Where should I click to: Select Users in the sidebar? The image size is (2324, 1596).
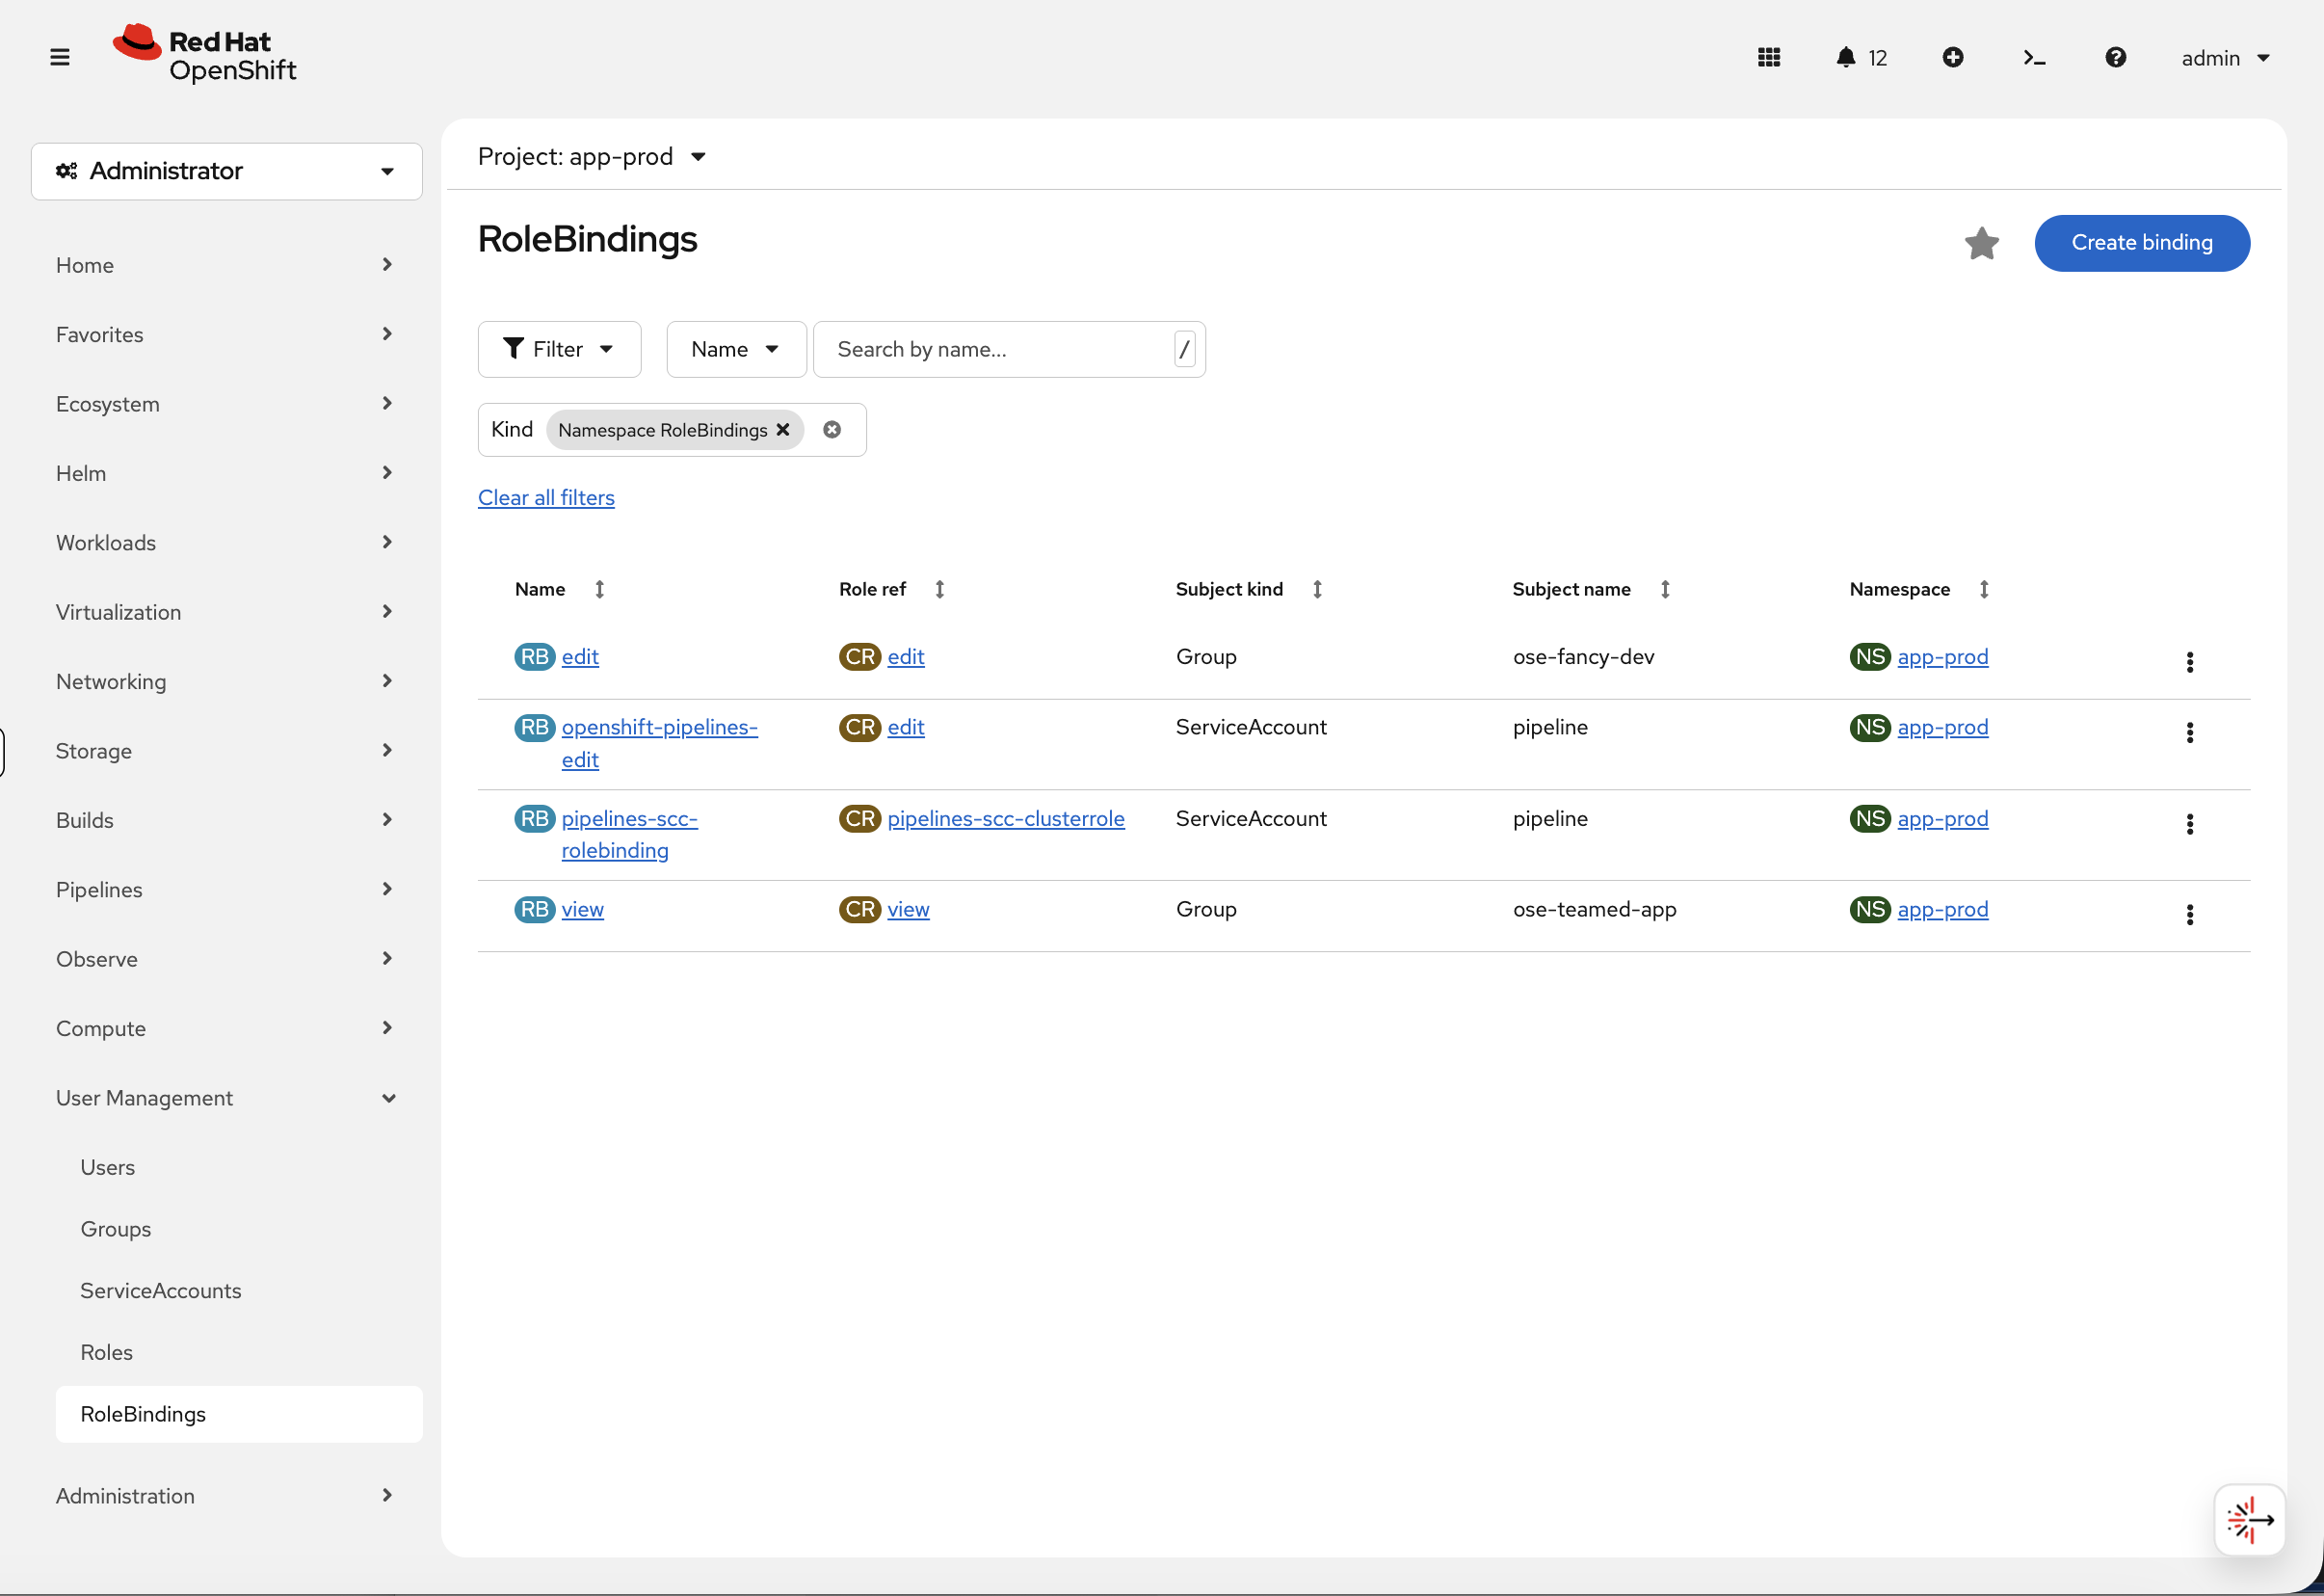click(x=107, y=1167)
